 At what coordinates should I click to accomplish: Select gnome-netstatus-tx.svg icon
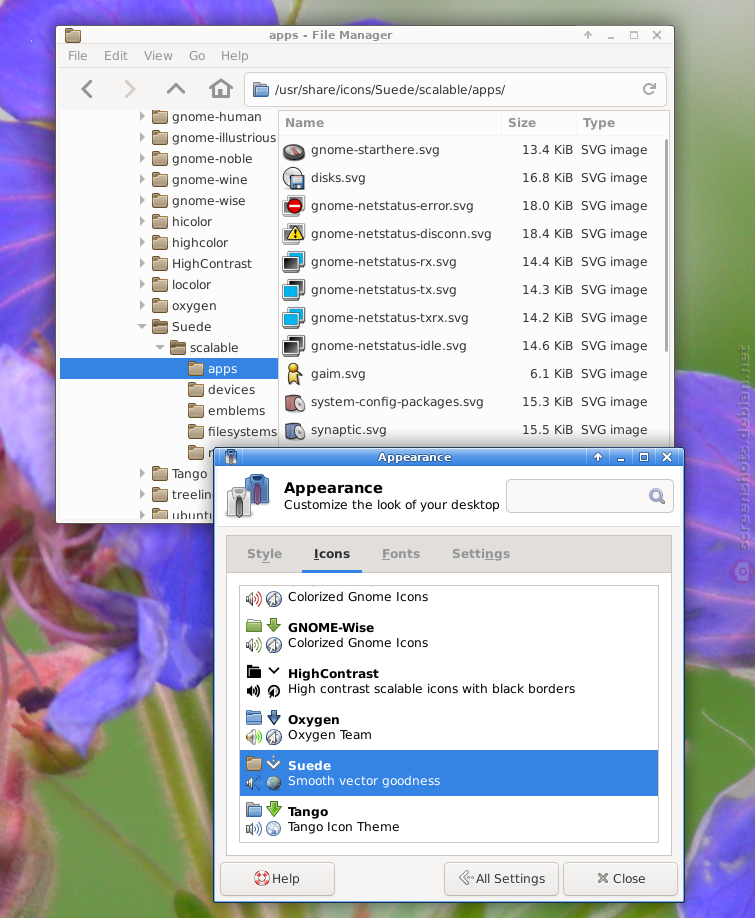click(294, 290)
